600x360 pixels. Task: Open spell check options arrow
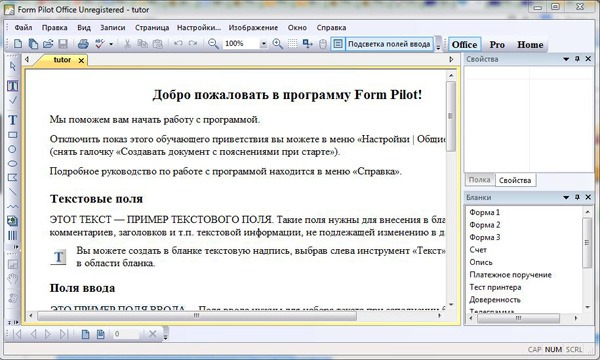coord(111,44)
